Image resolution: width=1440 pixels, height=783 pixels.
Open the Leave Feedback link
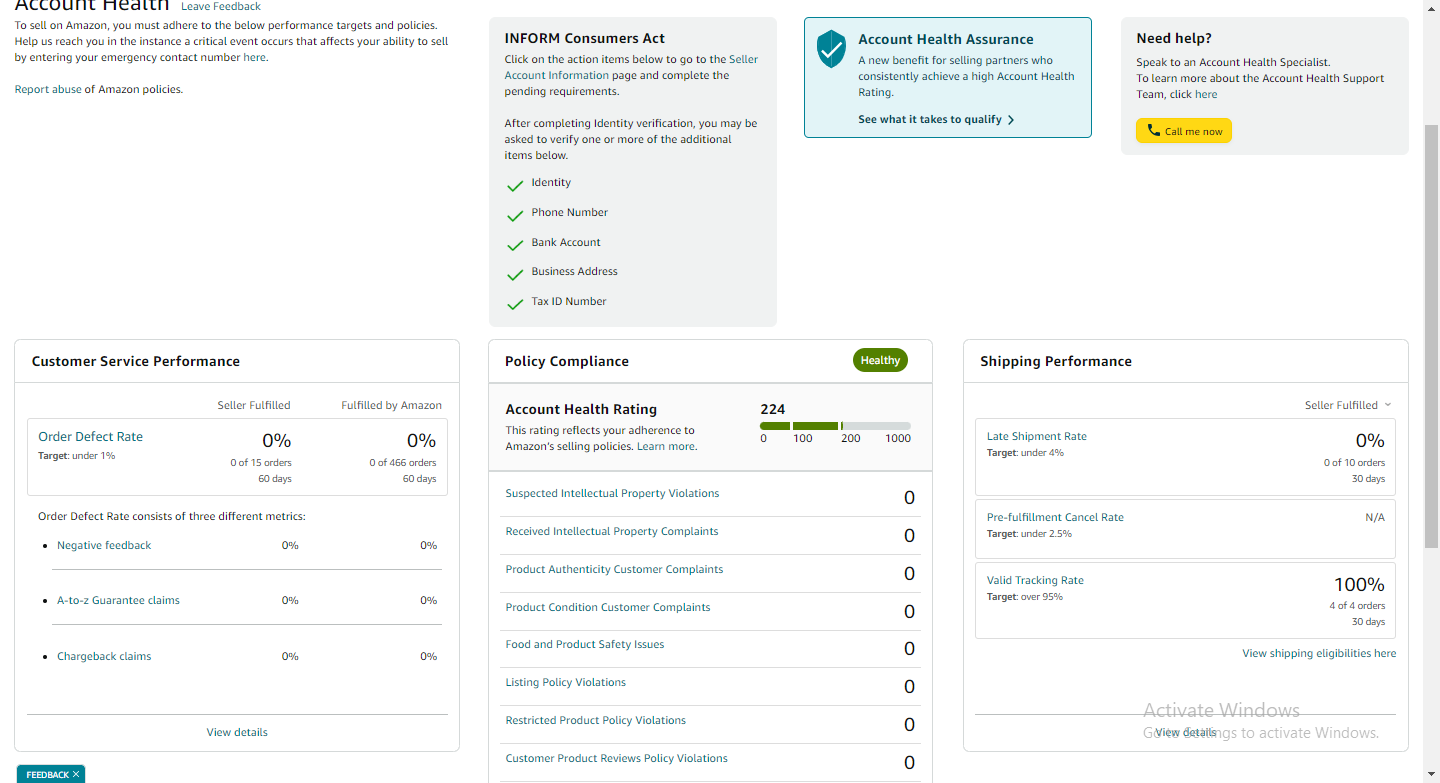[221, 6]
